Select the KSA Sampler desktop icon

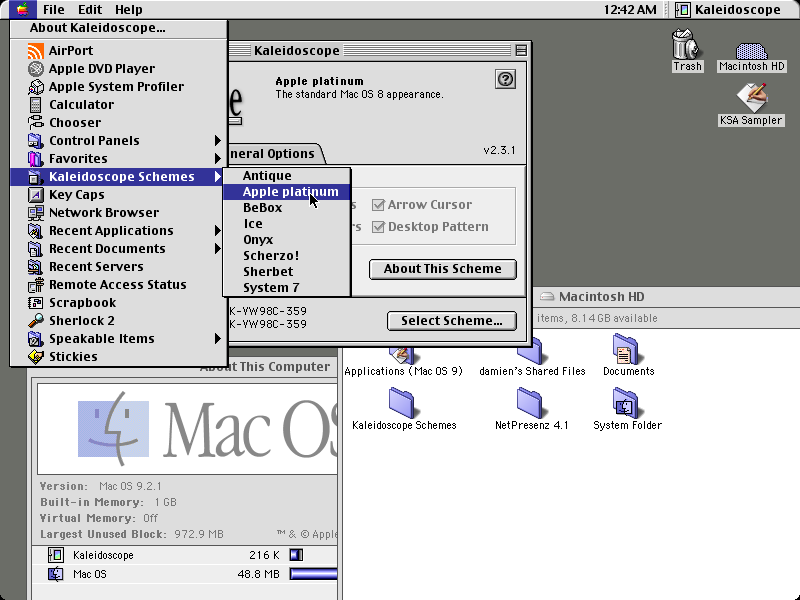click(x=752, y=97)
